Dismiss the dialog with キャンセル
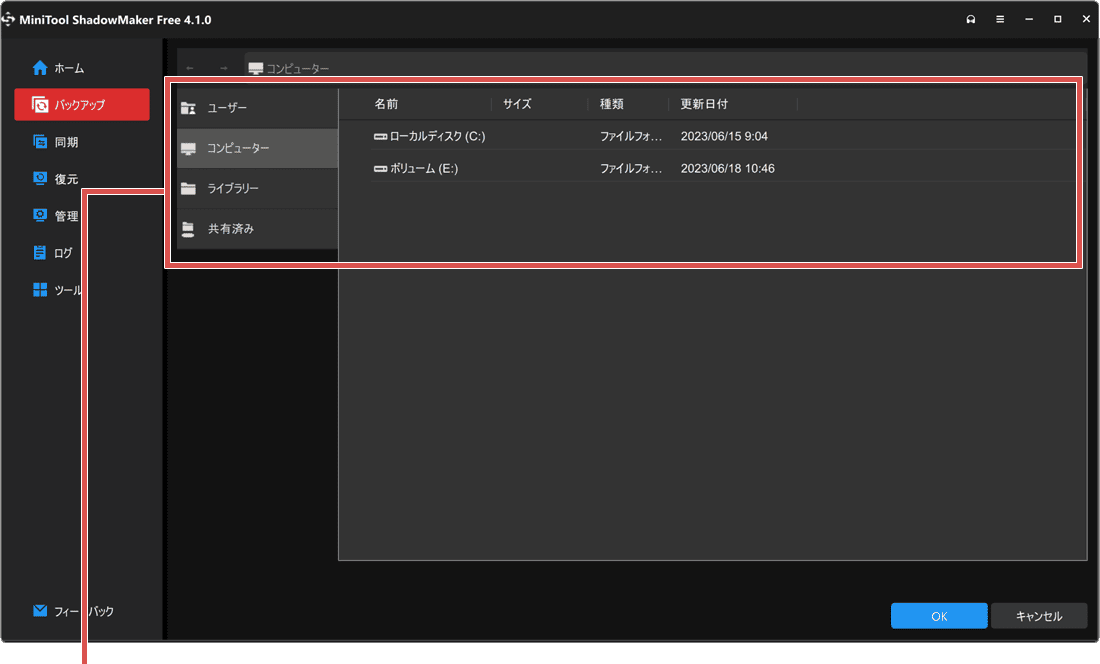 (x=1038, y=616)
